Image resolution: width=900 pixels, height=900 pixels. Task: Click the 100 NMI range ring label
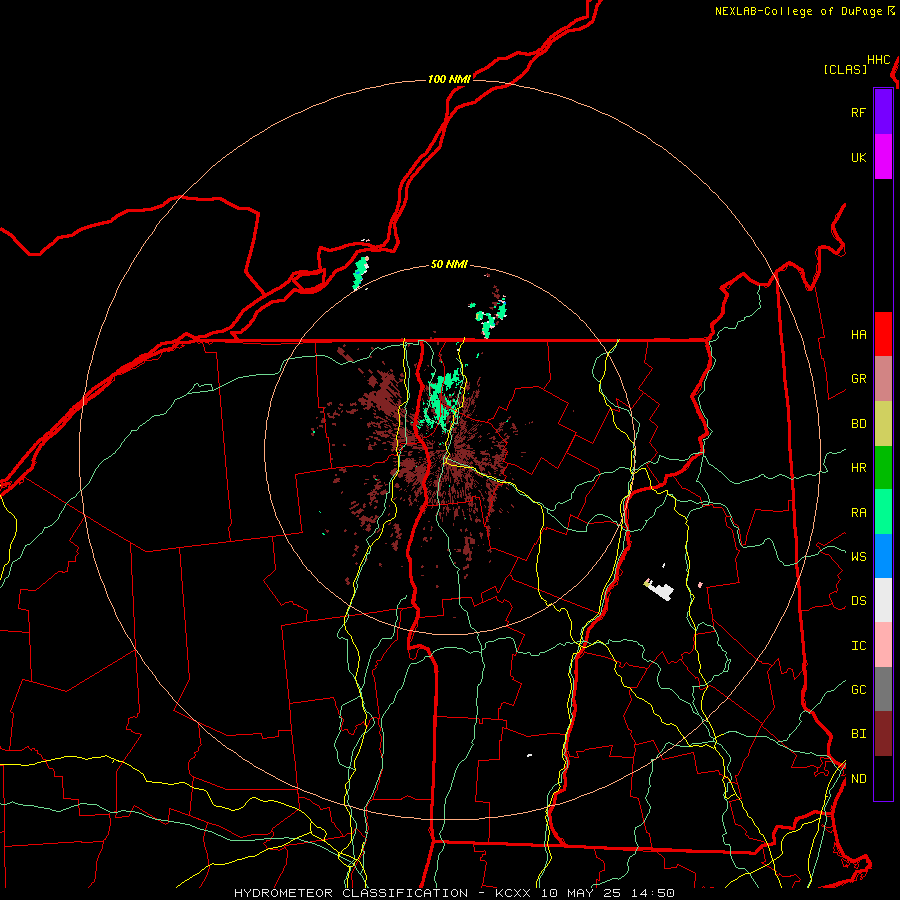click(x=449, y=79)
